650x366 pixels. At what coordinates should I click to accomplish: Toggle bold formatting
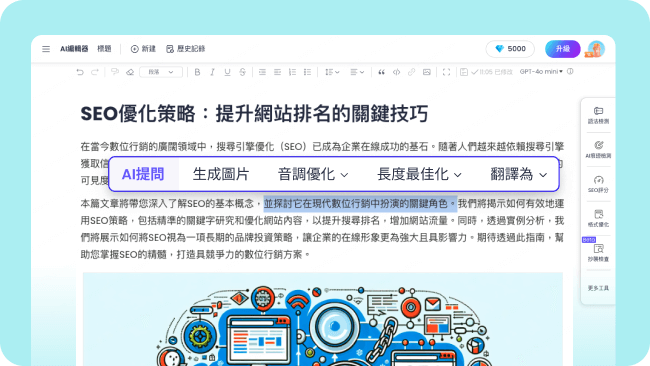pos(197,72)
